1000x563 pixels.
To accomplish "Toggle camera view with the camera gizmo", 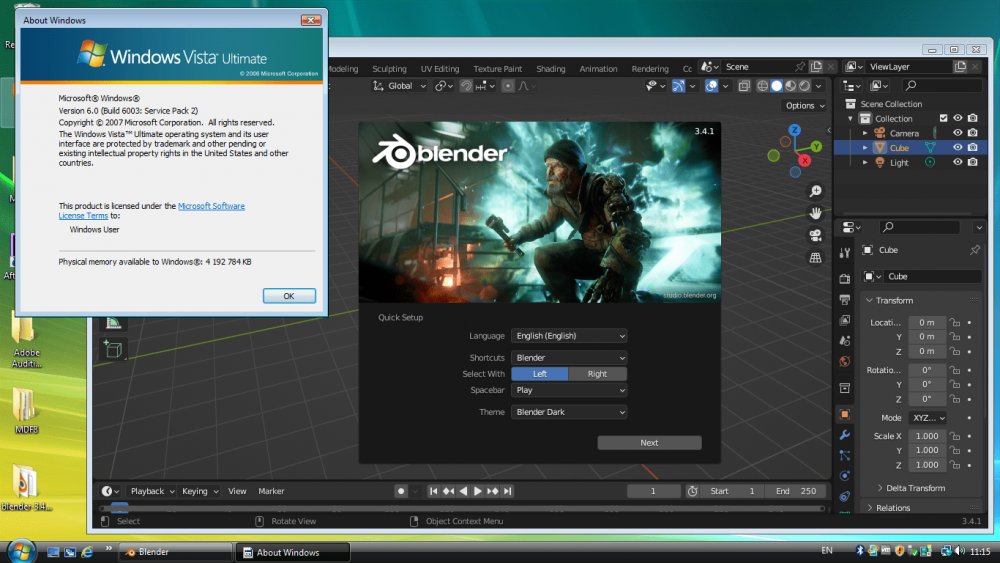I will 816,235.
